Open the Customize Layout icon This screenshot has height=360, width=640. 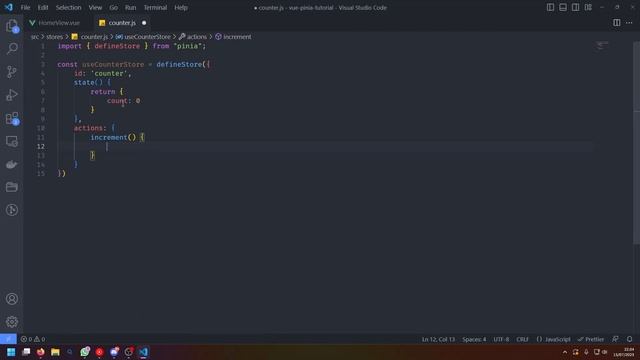coord(588,7)
